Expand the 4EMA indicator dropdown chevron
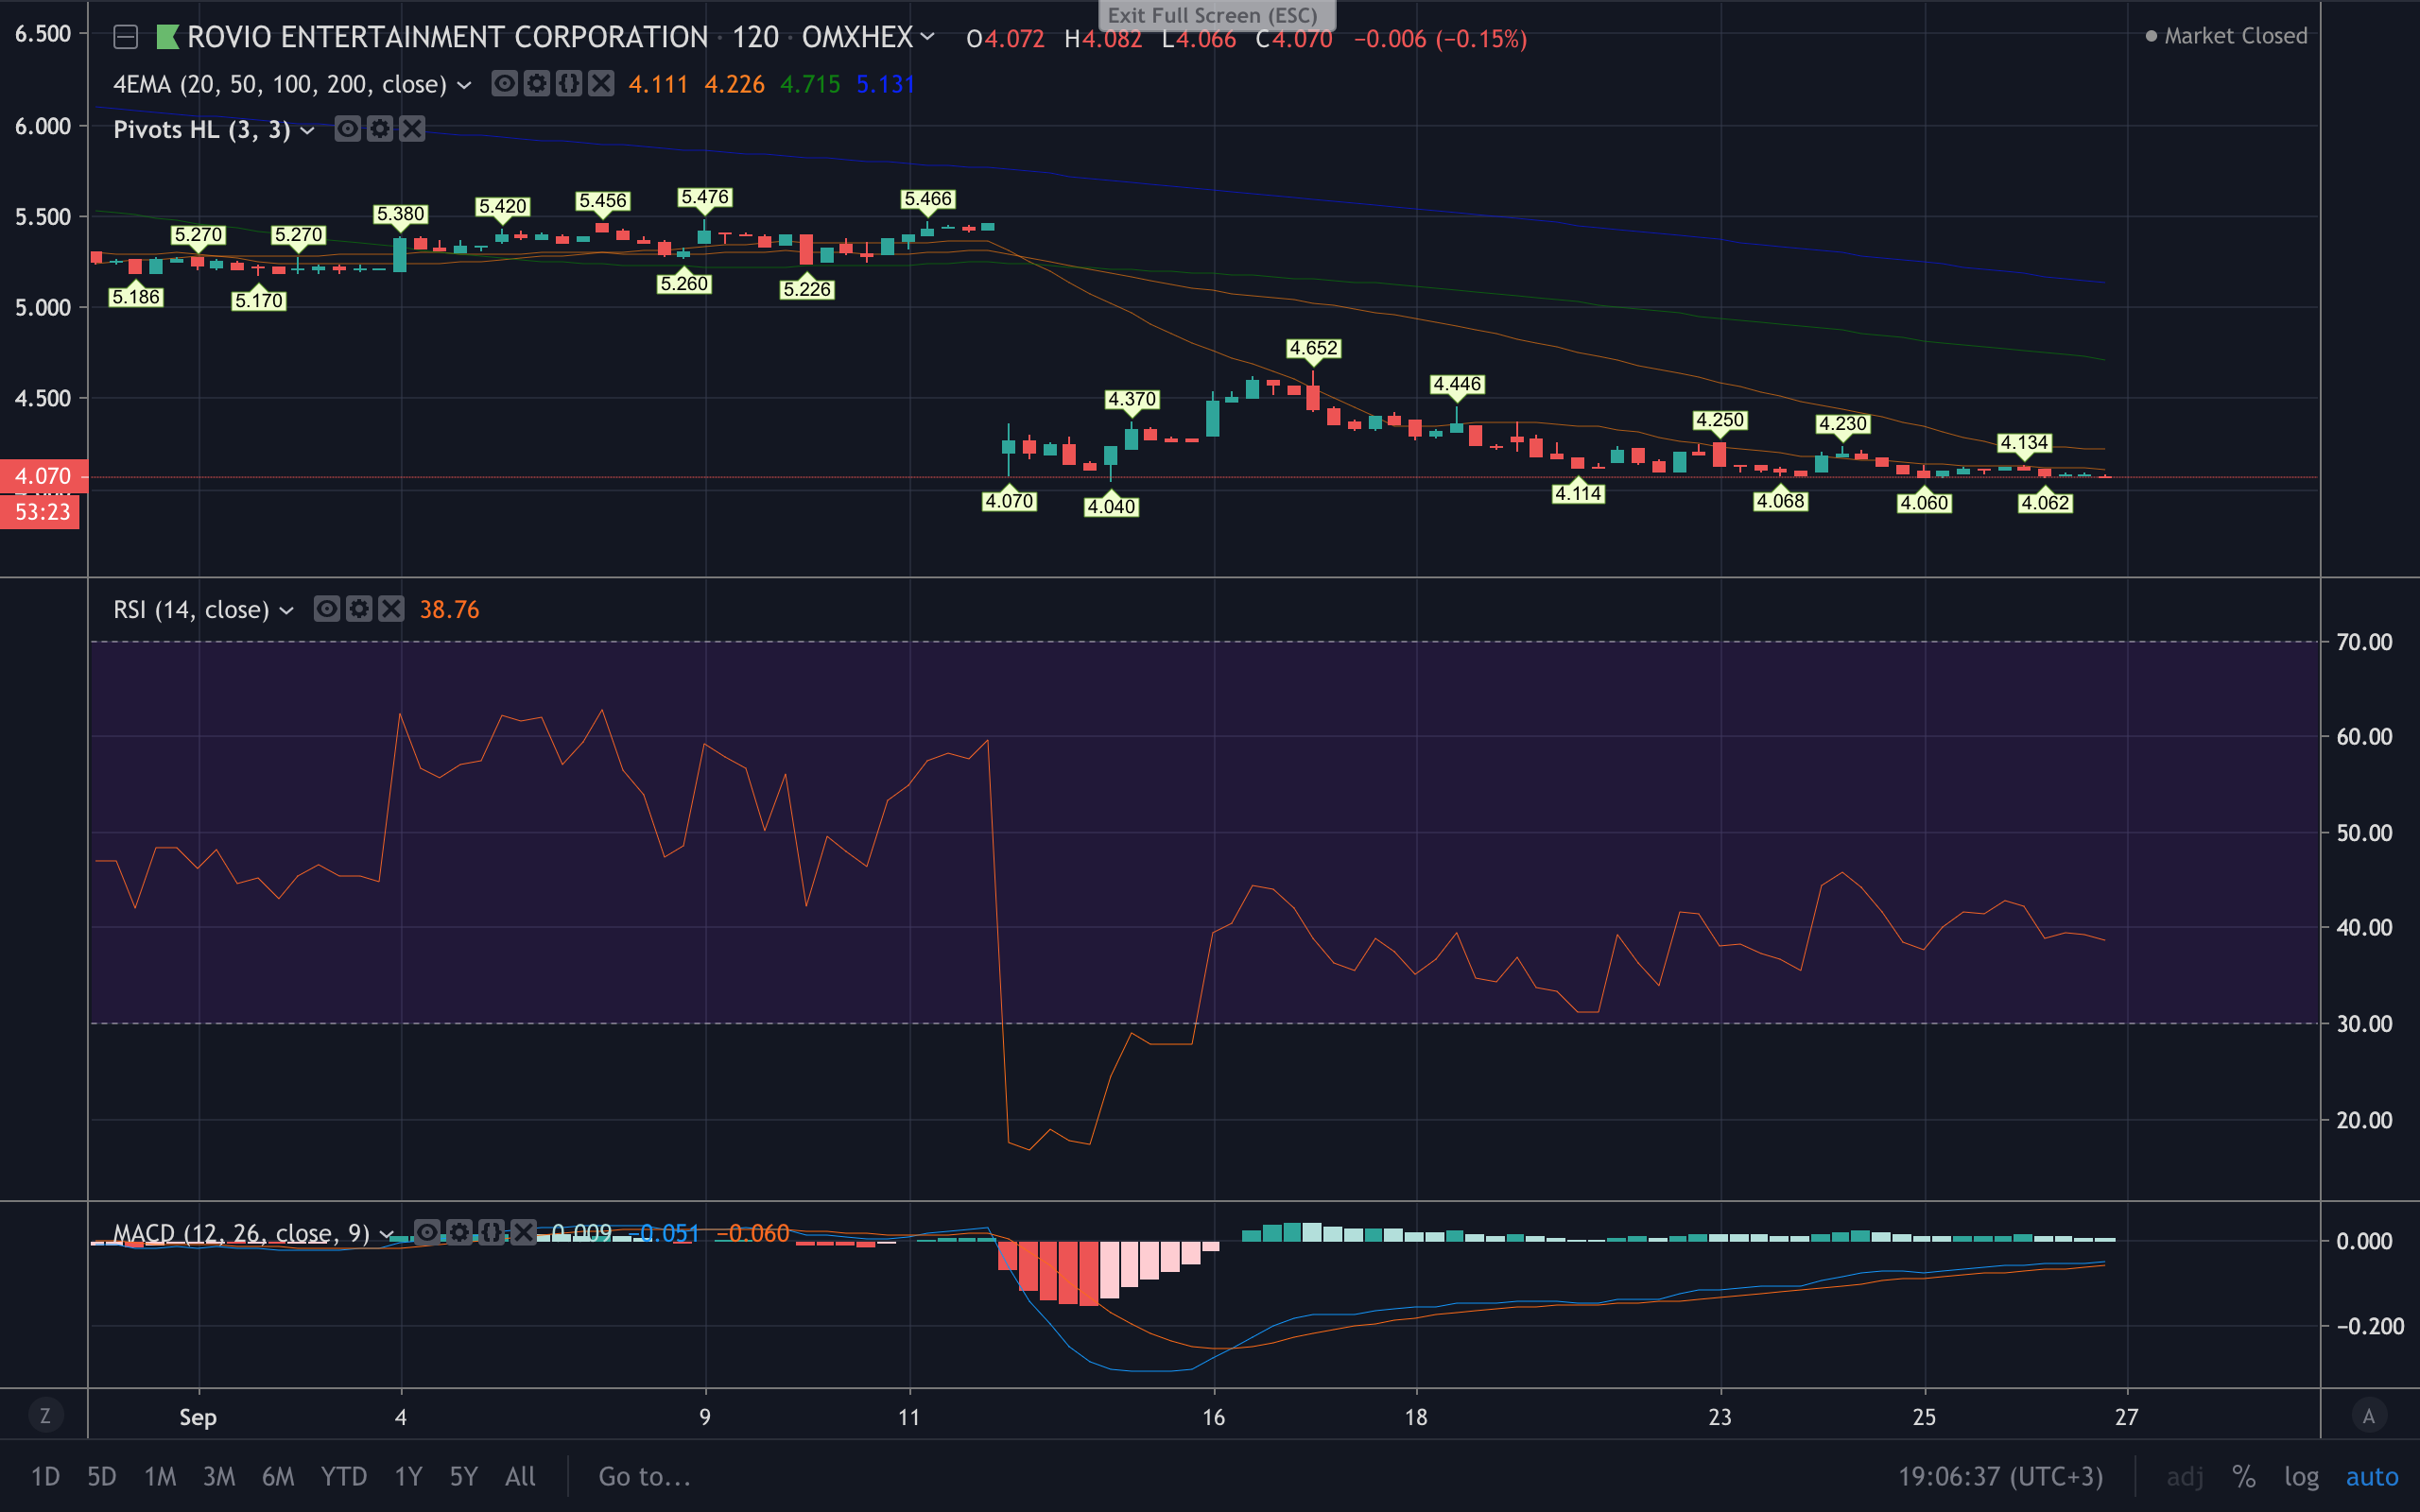Image resolution: width=2420 pixels, height=1512 pixels. pos(464,85)
